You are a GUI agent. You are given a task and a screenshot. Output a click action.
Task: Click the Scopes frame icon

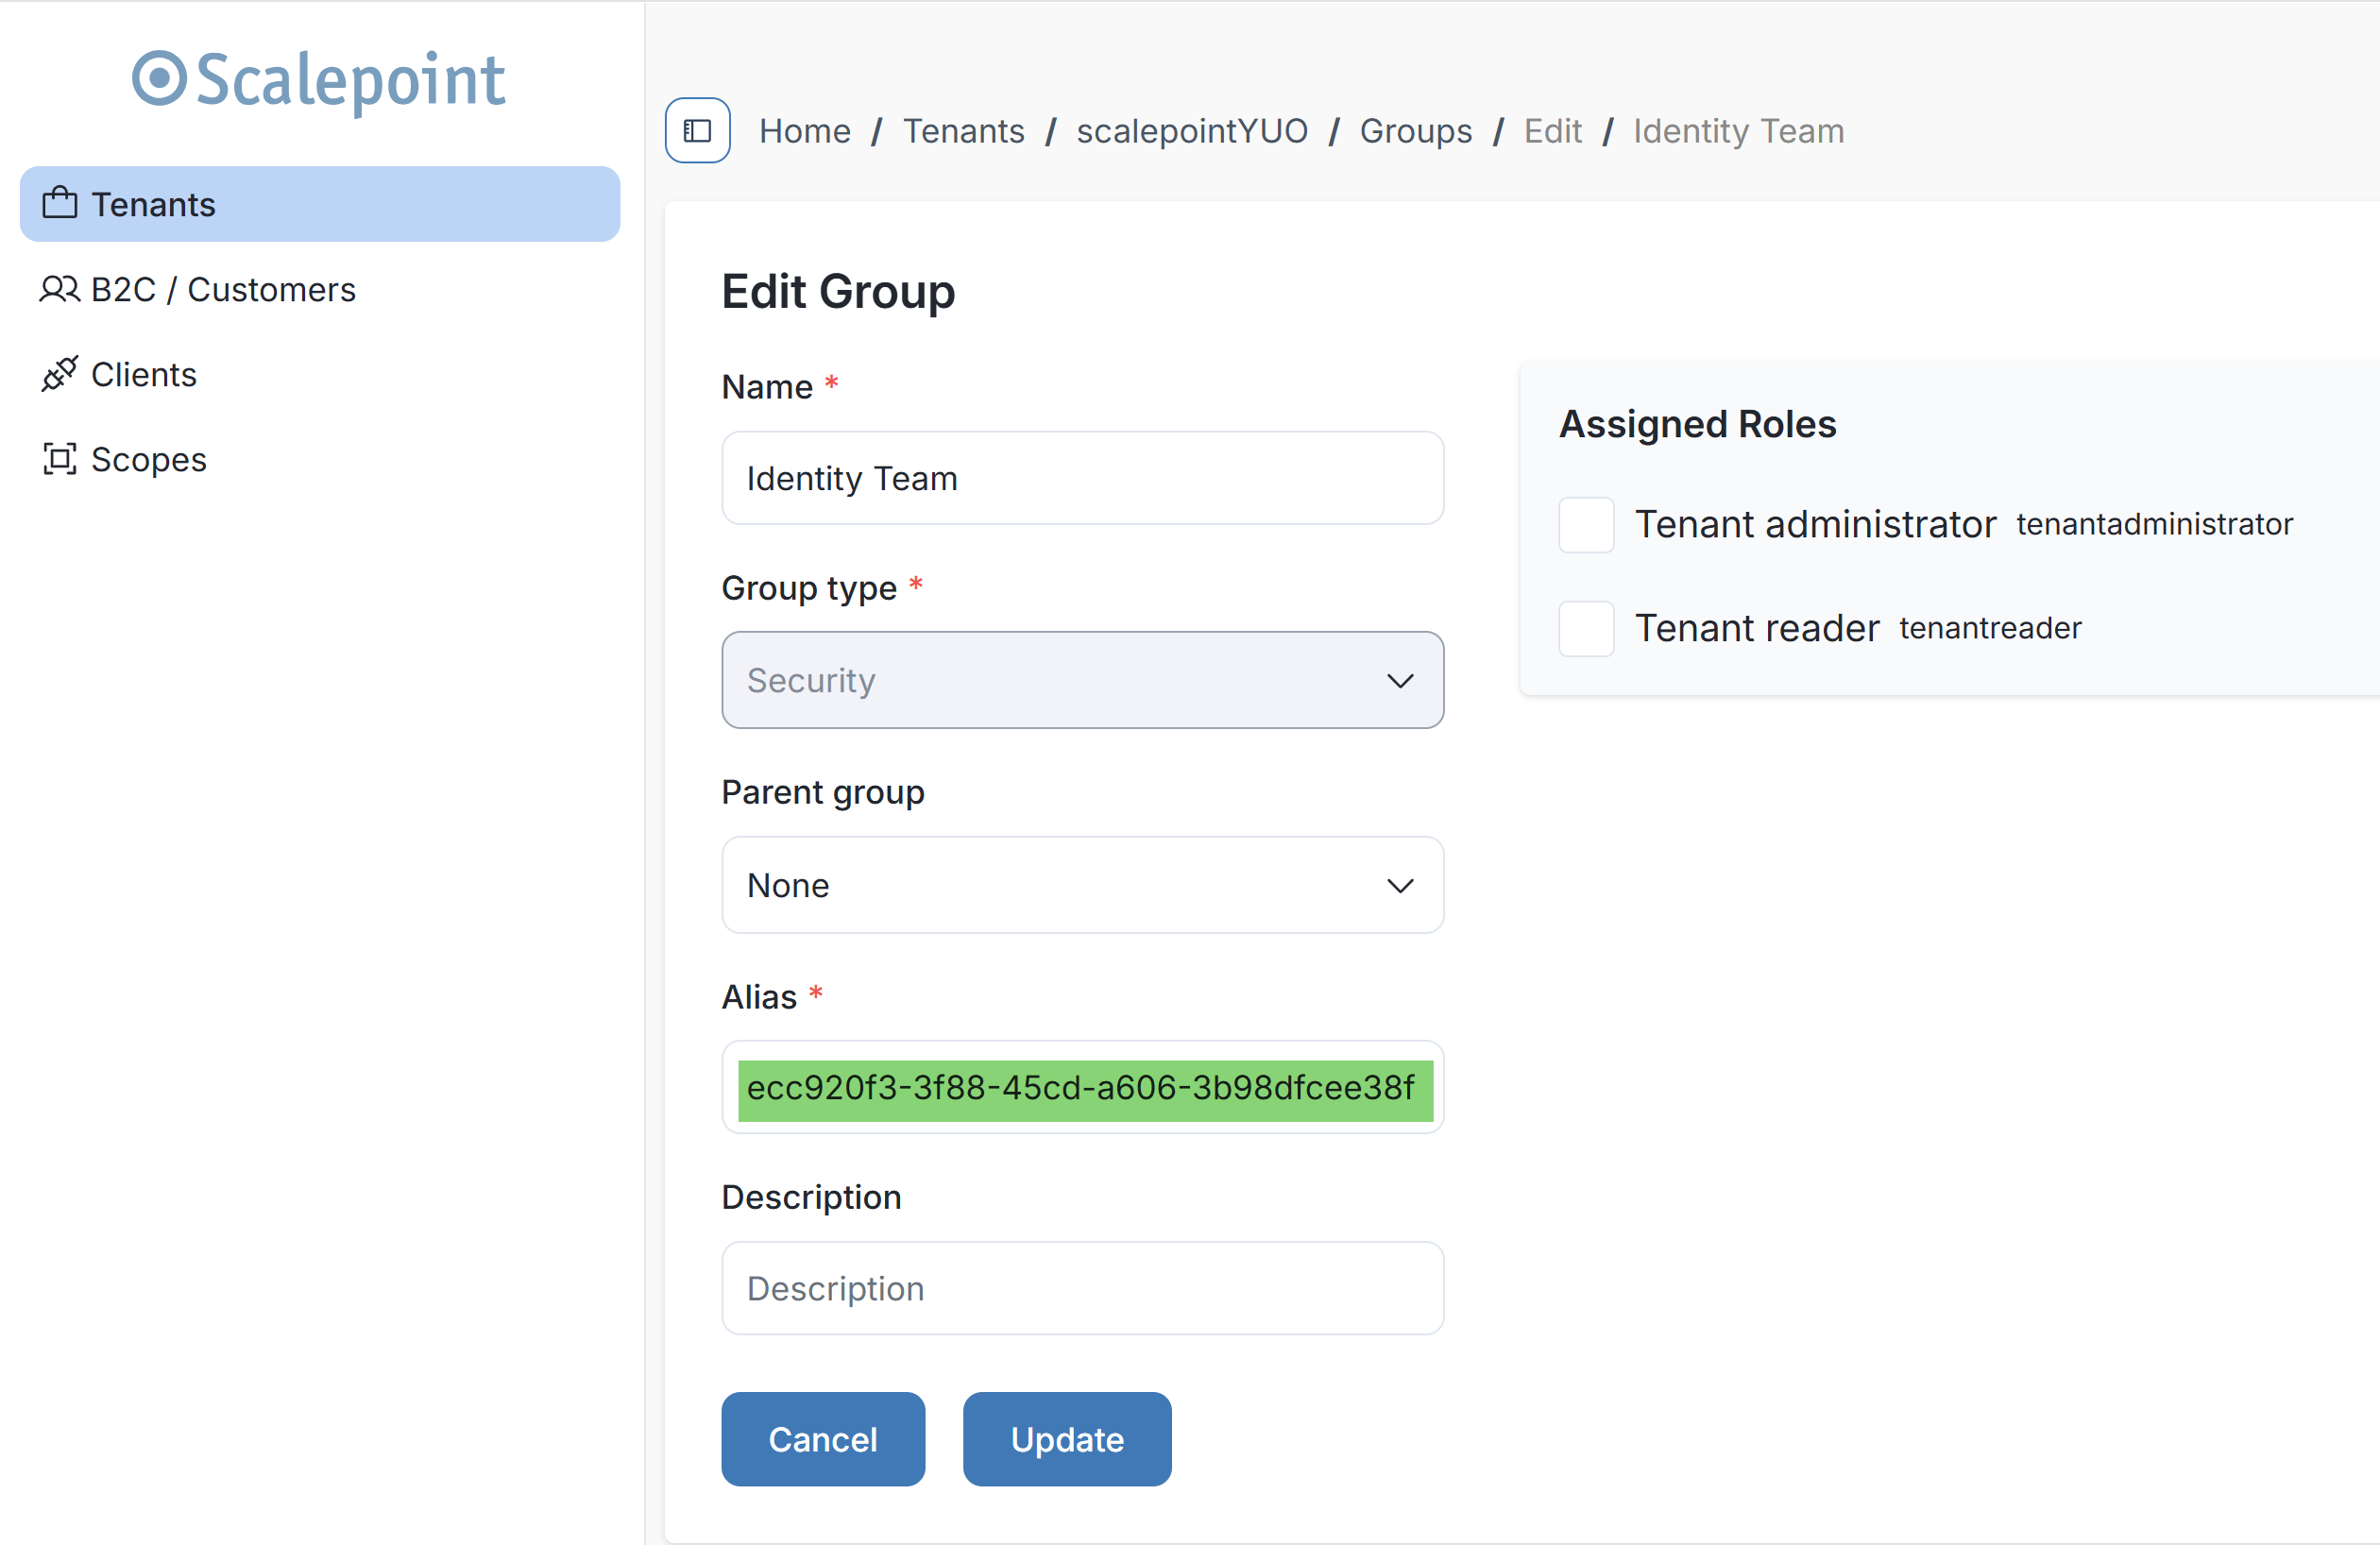[x=60, y=459]
